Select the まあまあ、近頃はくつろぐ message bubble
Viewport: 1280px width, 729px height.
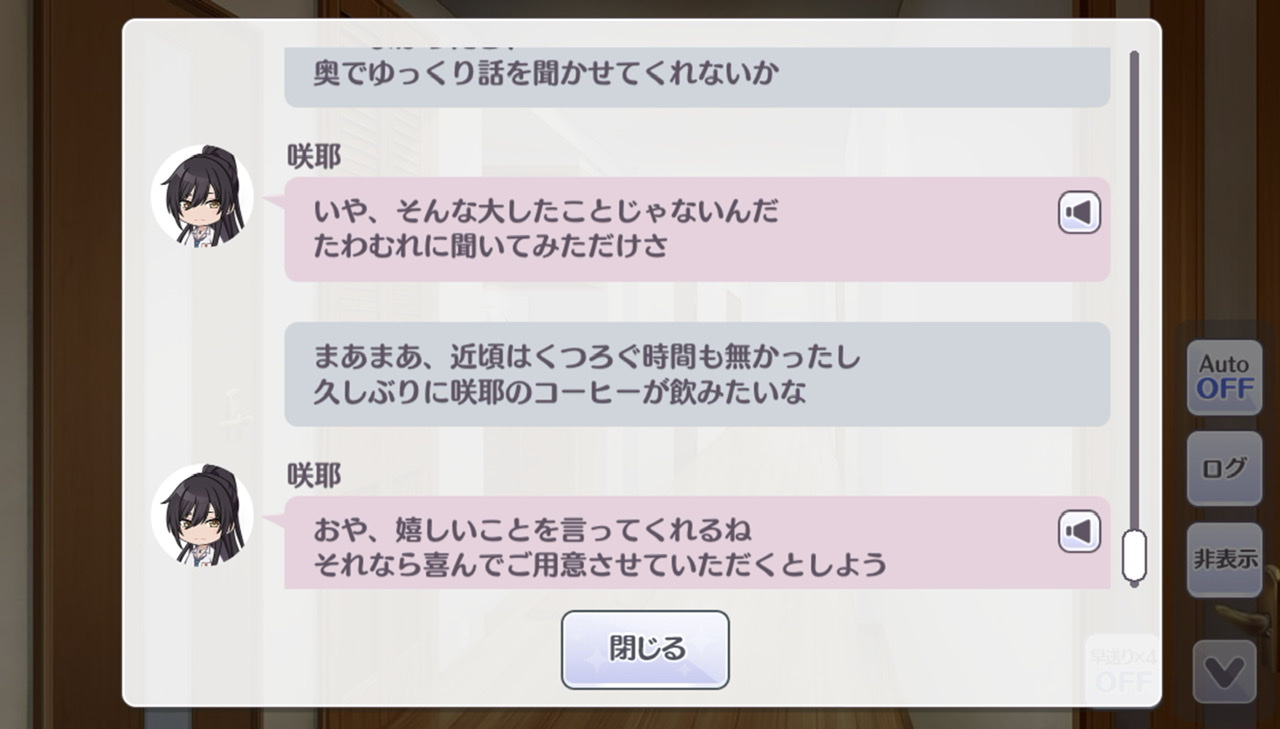(697, 374)
